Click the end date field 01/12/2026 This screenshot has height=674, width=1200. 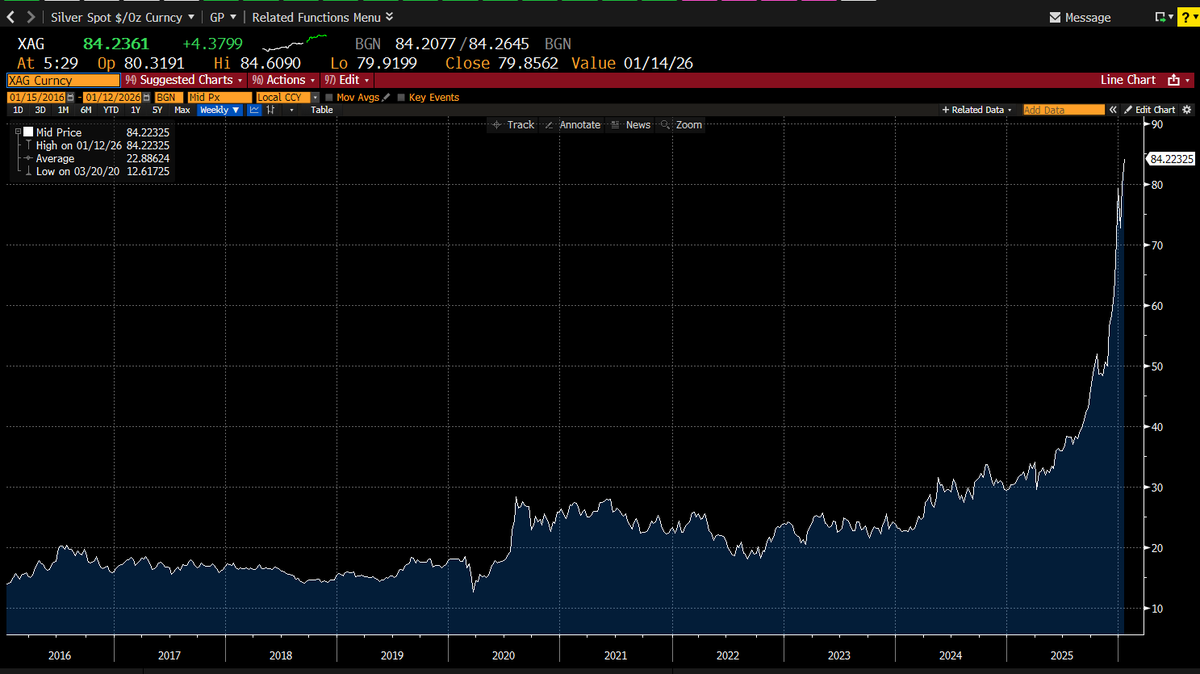click(x=113, y=97)
